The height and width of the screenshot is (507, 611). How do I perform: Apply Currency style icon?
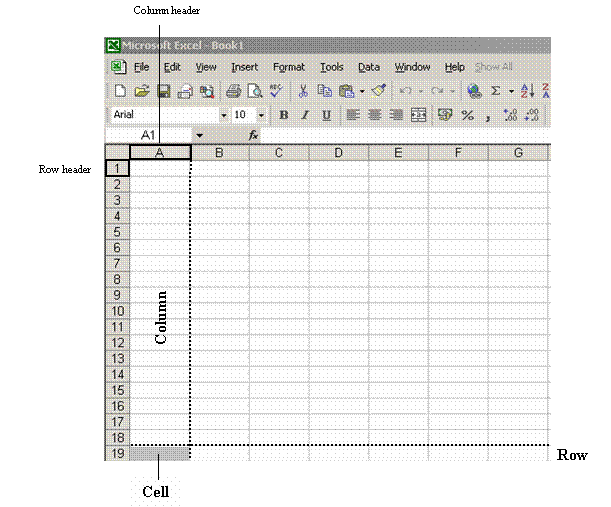point(445,115)
